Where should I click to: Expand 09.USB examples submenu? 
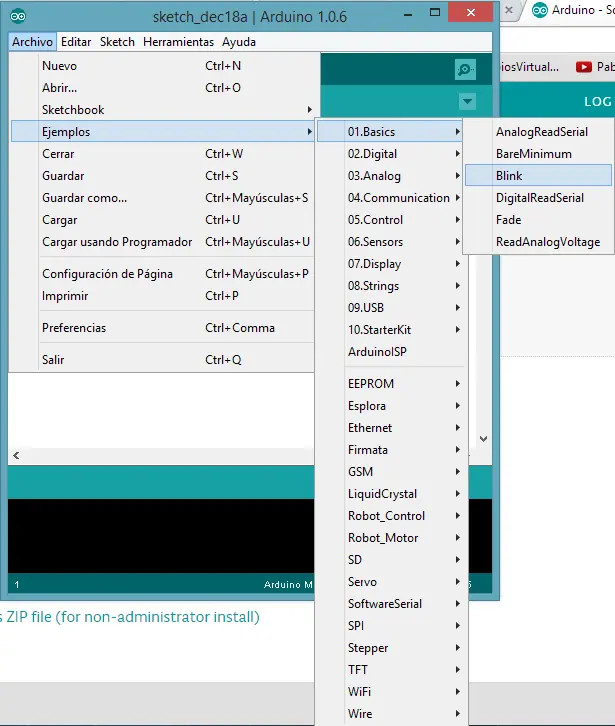[x=390, y=308]
